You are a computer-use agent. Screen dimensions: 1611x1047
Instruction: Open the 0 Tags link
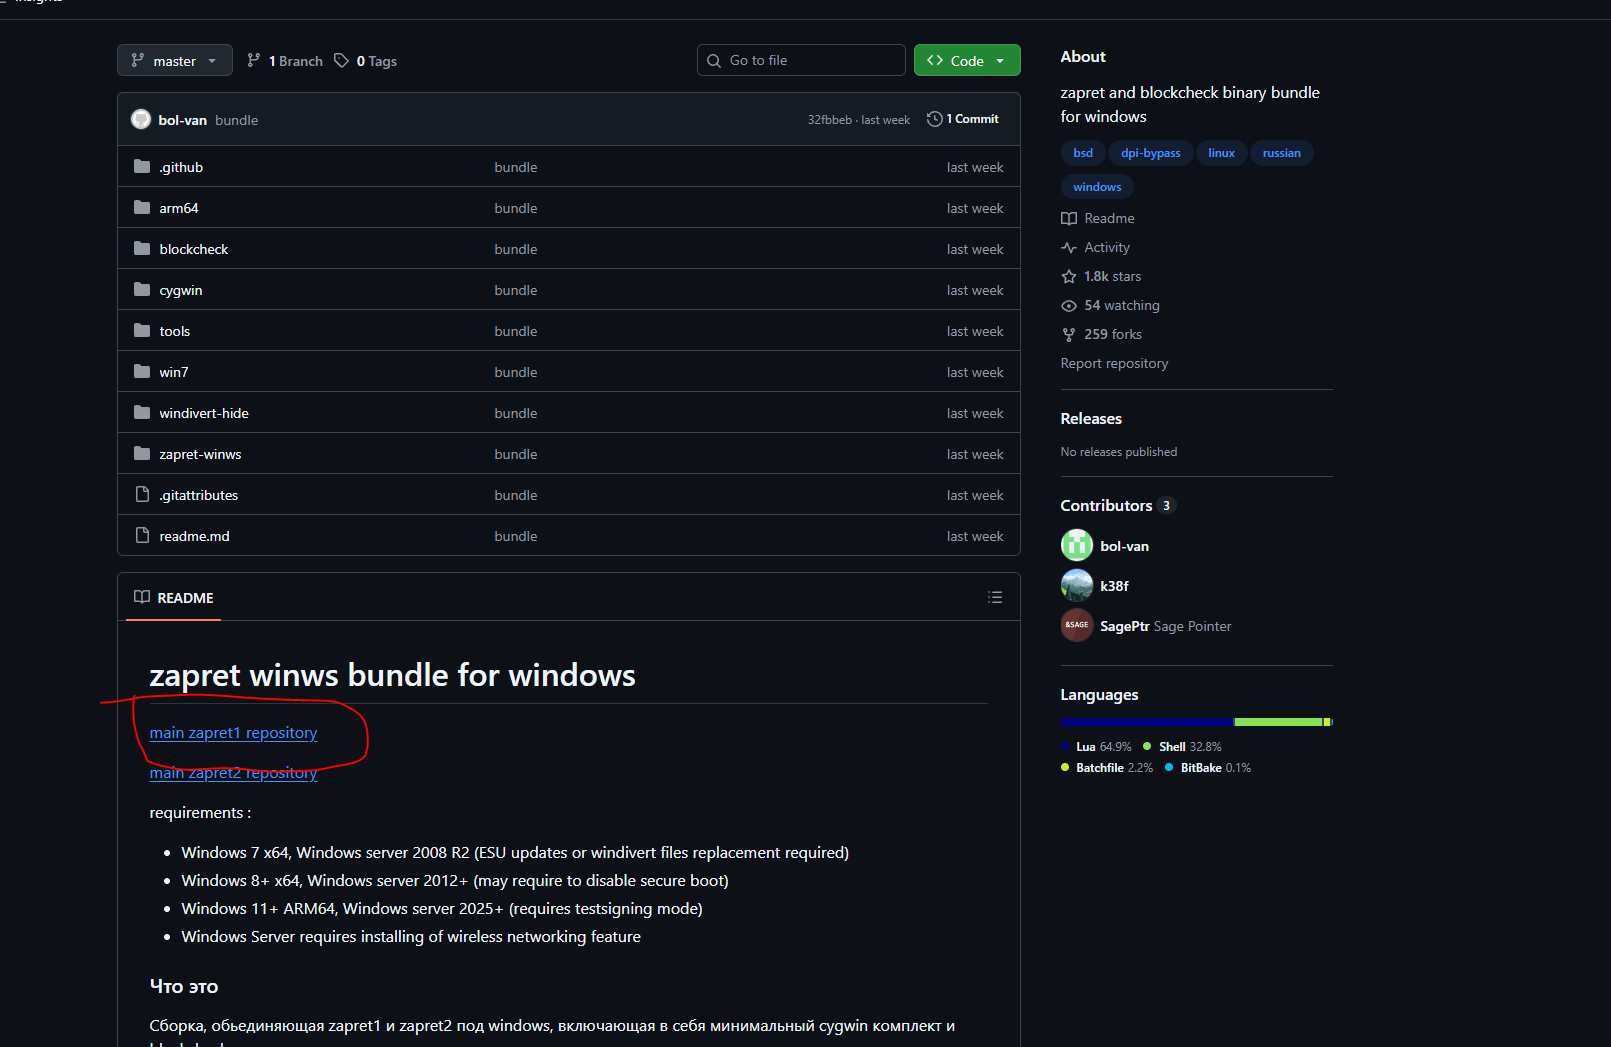365,61
